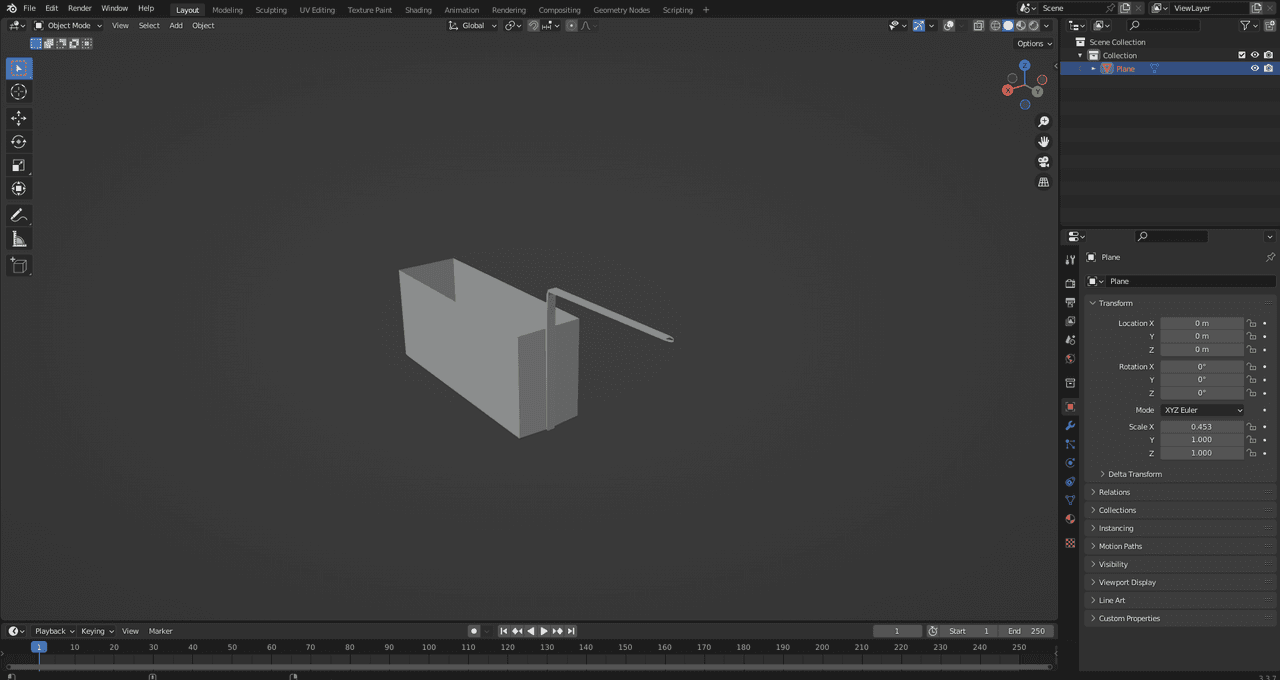Click the Options button in viewport
This screenshot has width=1280, height=680.
[1034, 43]
